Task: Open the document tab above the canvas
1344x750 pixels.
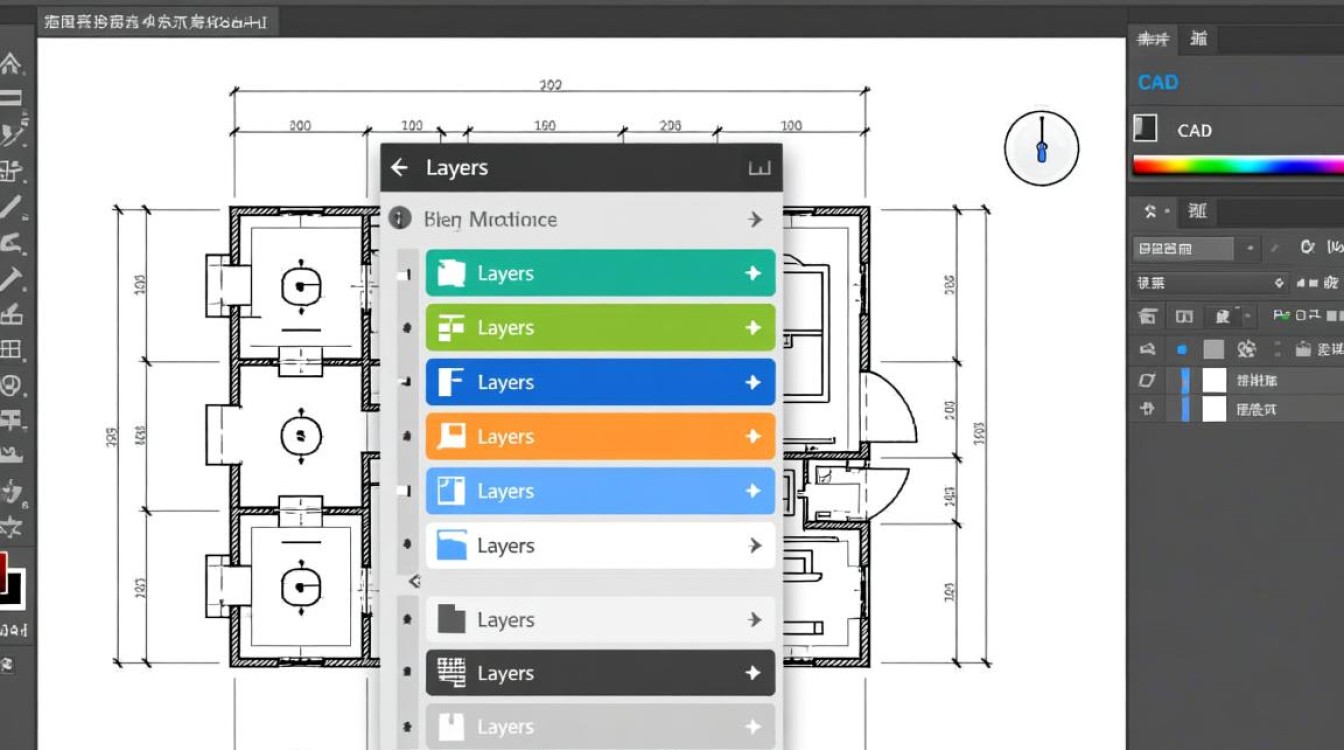Action: tap(156, 22)
